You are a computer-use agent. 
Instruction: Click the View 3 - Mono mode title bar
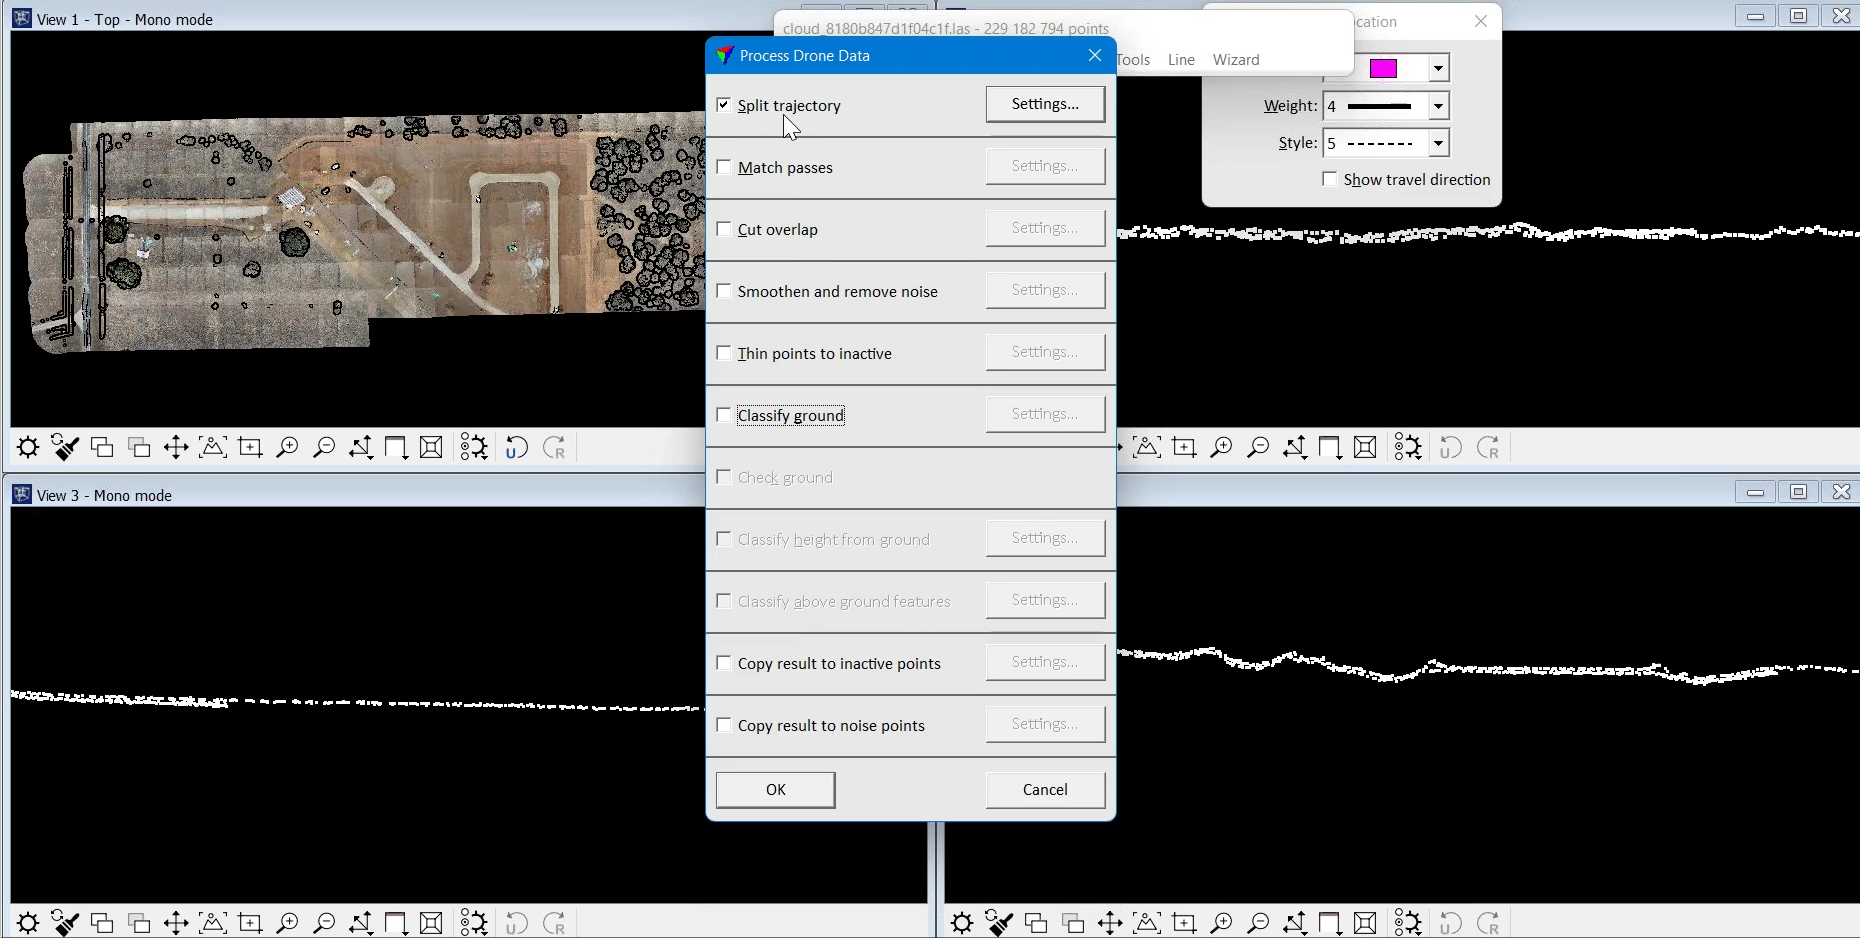(x=104, y=495)
